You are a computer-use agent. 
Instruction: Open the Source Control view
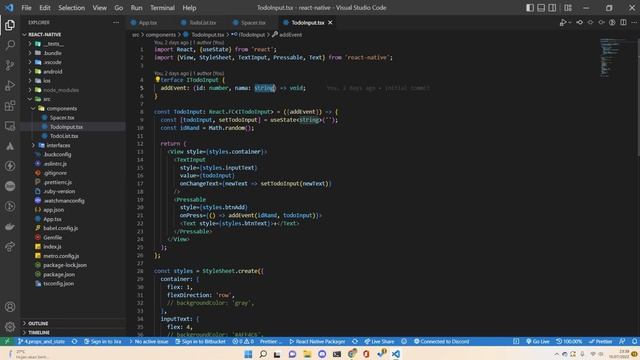(x=10, y=65)
